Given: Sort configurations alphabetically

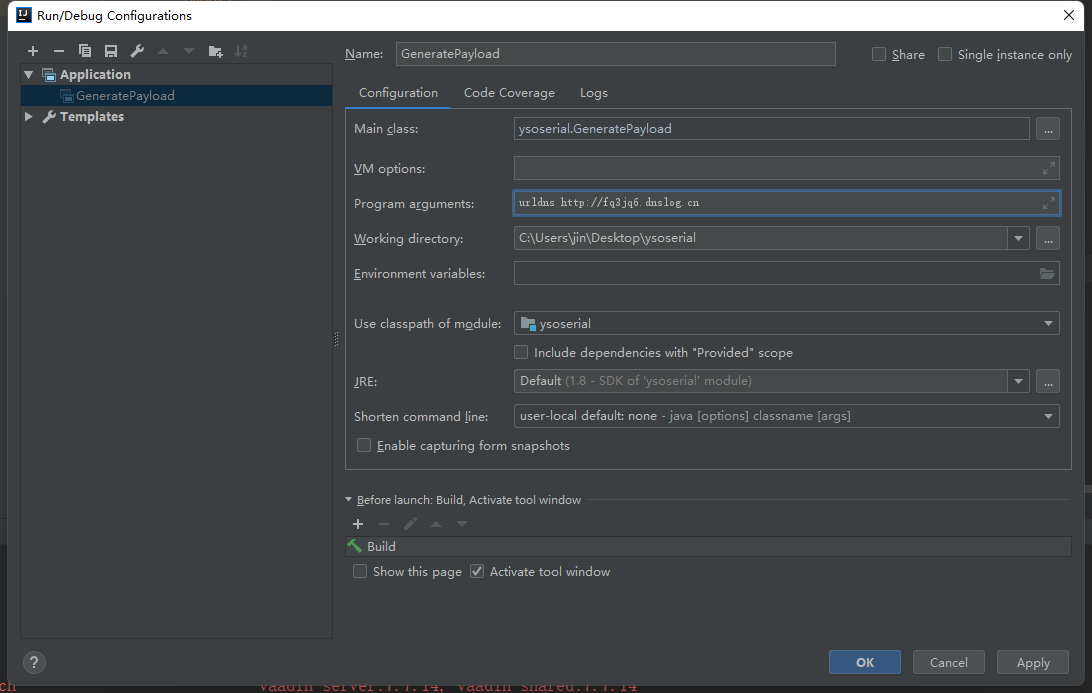Looking at the screenshot, I should click(241, 51).
